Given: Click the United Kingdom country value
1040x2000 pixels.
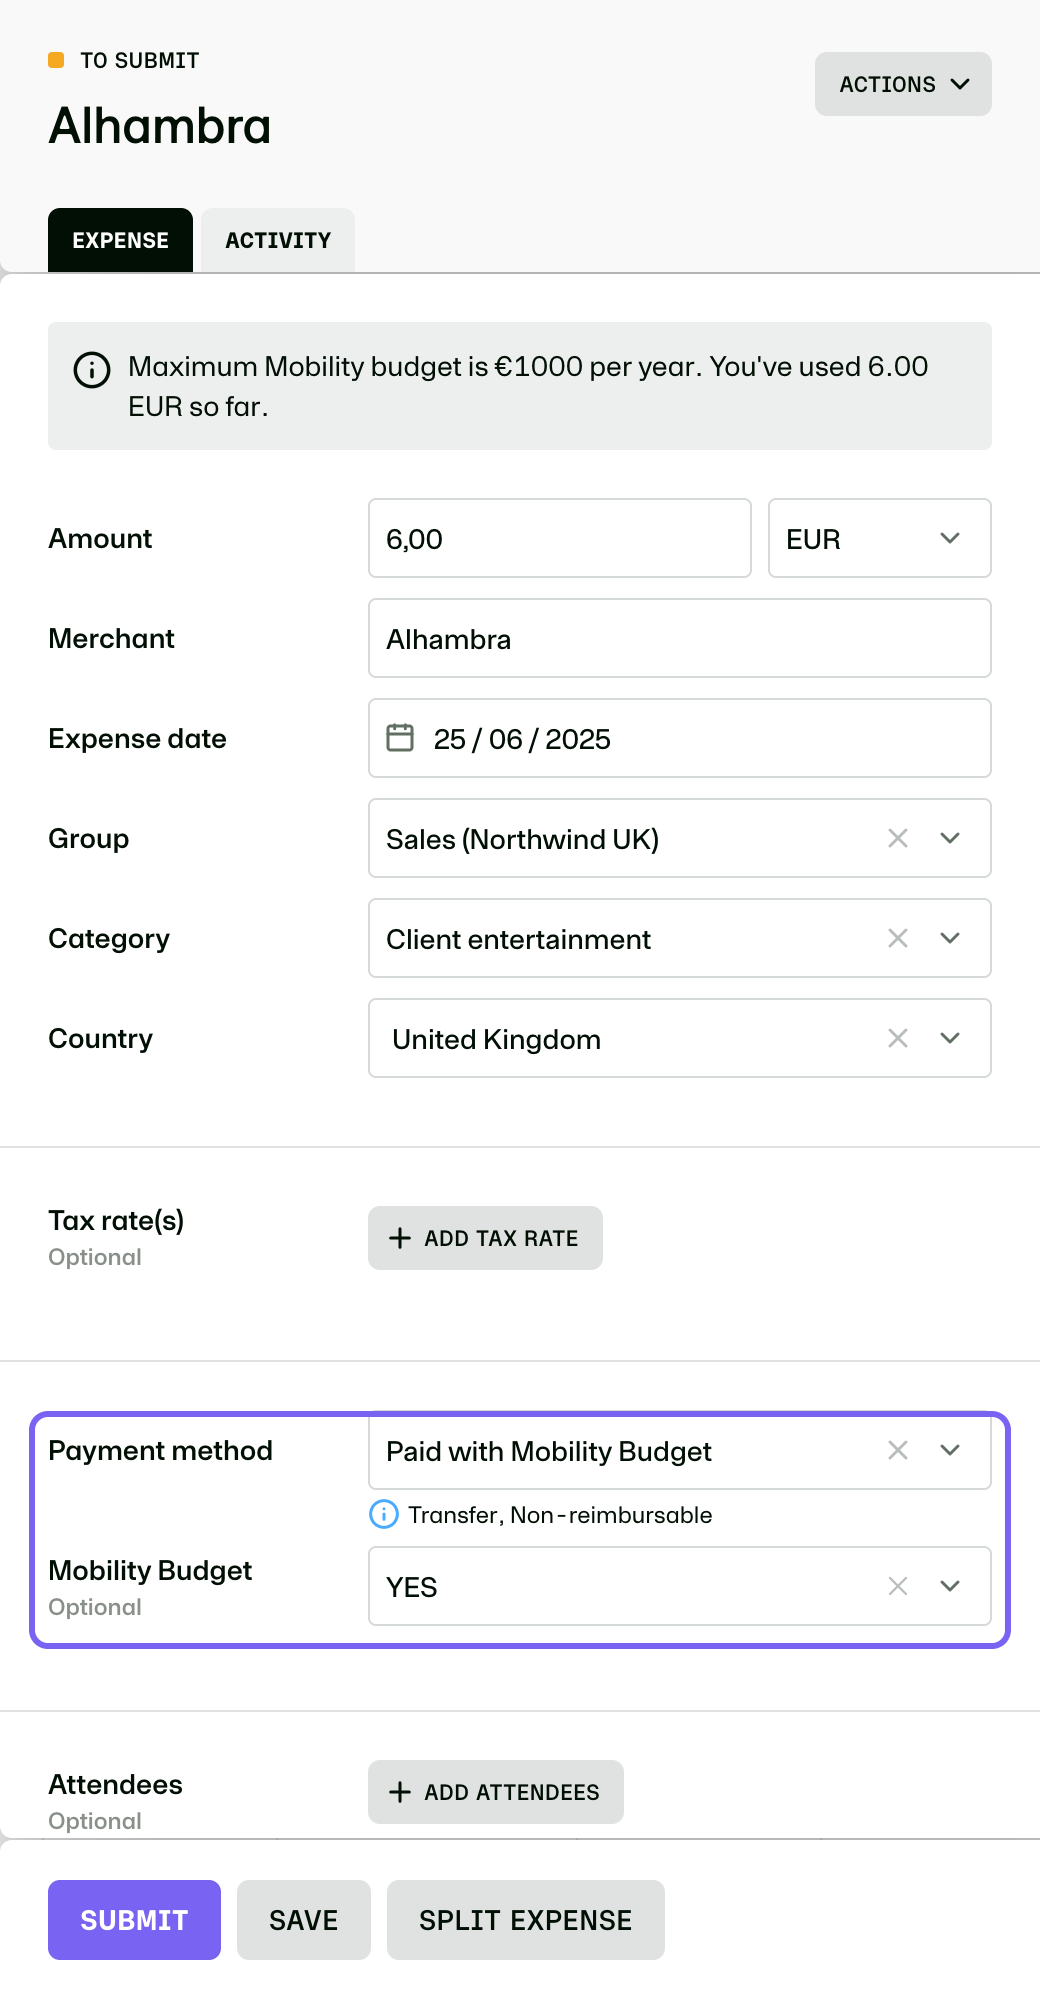Looking at the screenshot, I should click(496, 1039).
